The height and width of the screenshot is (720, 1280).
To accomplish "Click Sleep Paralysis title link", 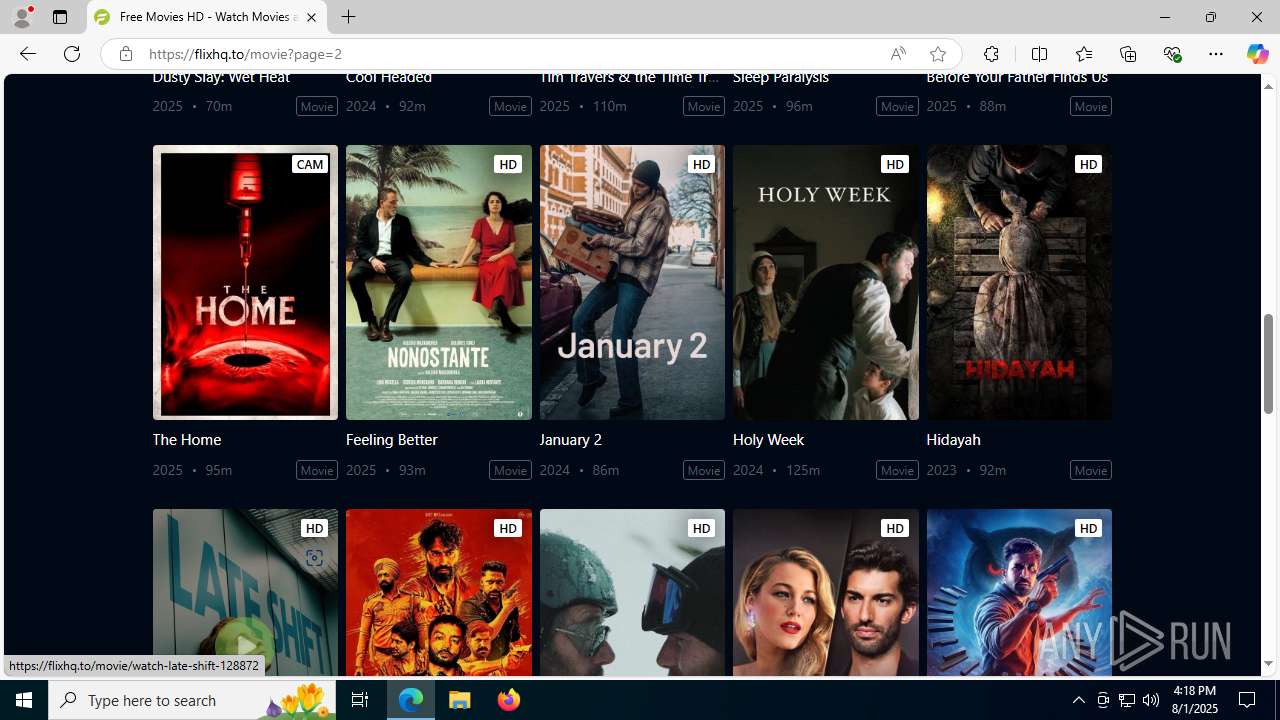I will click(780, 78).
